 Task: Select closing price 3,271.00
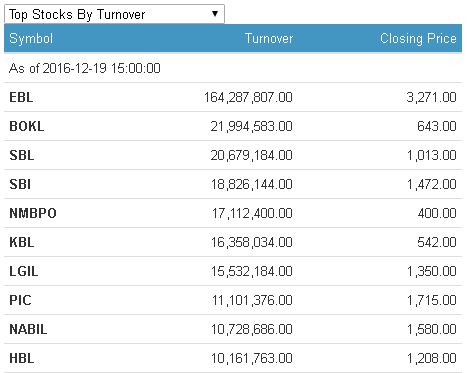point(431,97)
